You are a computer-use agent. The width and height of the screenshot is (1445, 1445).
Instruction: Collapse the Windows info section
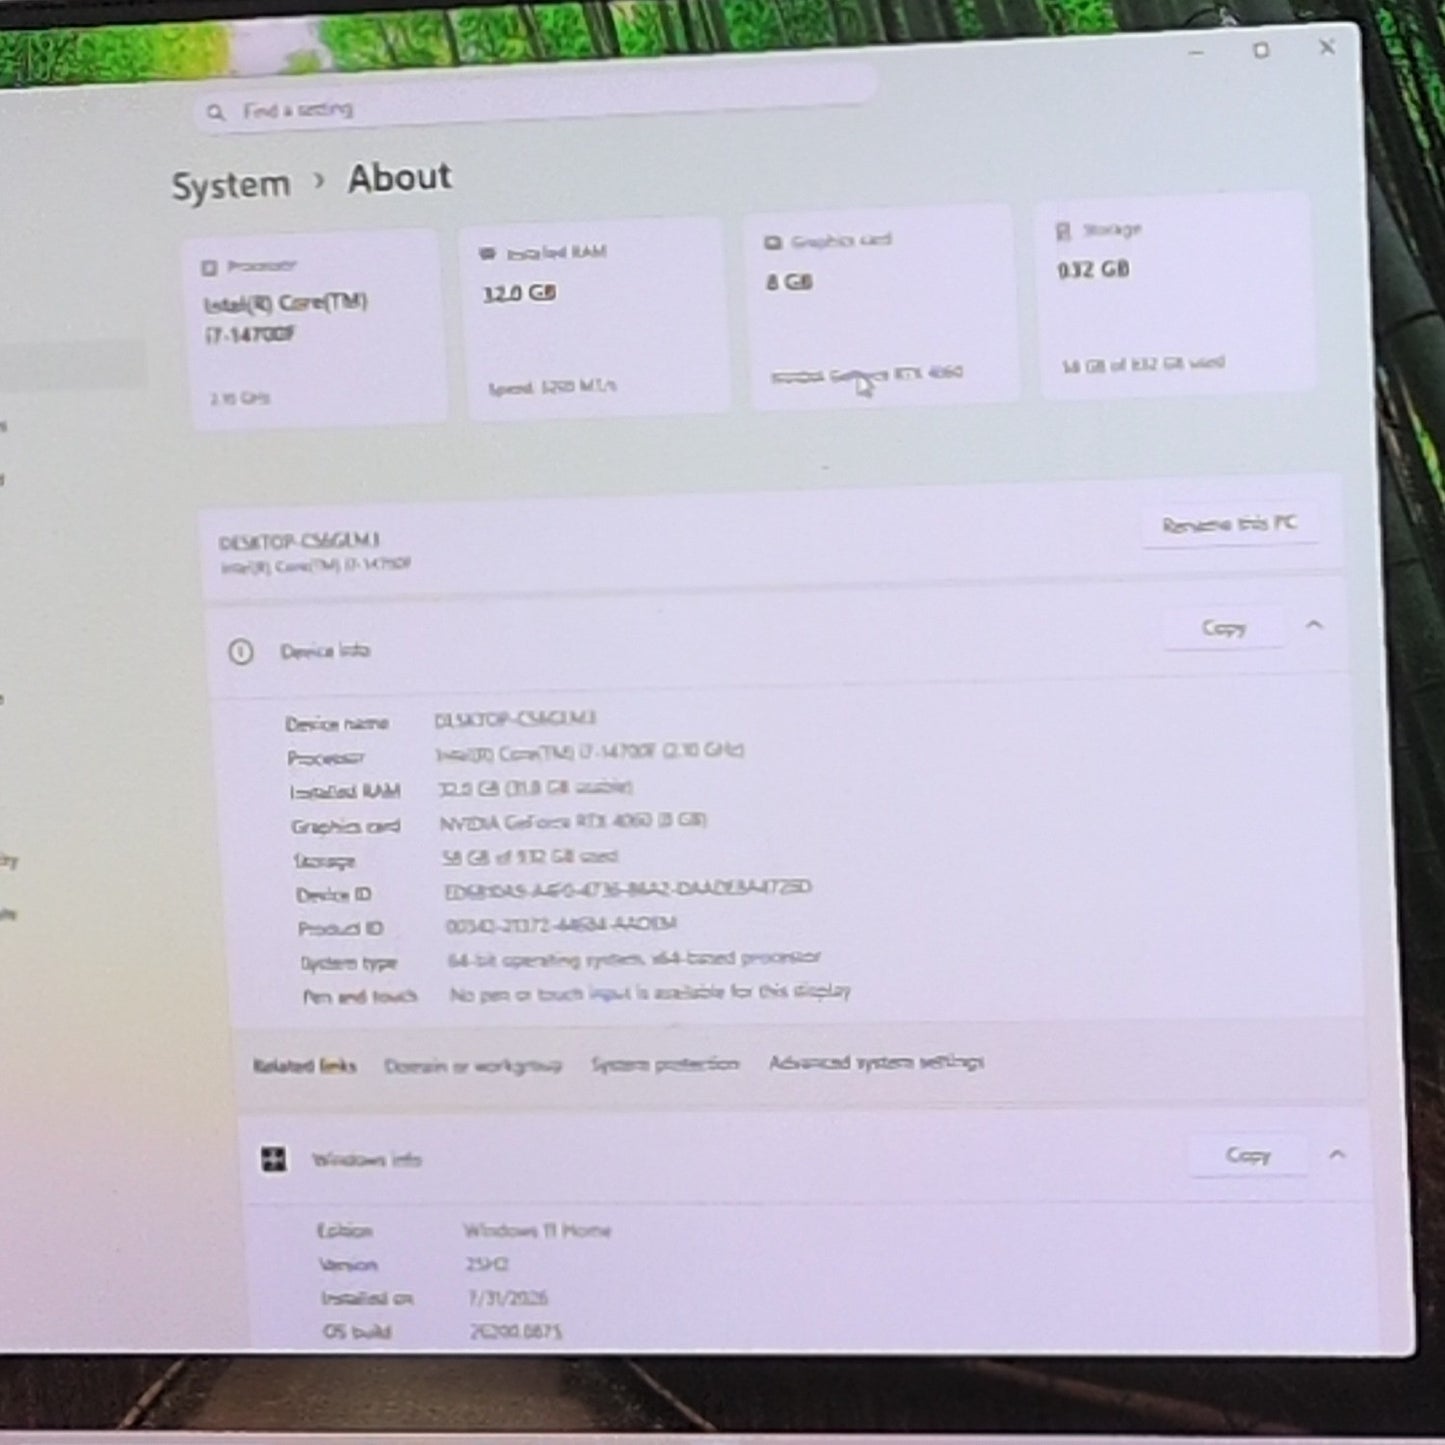[1337, 1154]
